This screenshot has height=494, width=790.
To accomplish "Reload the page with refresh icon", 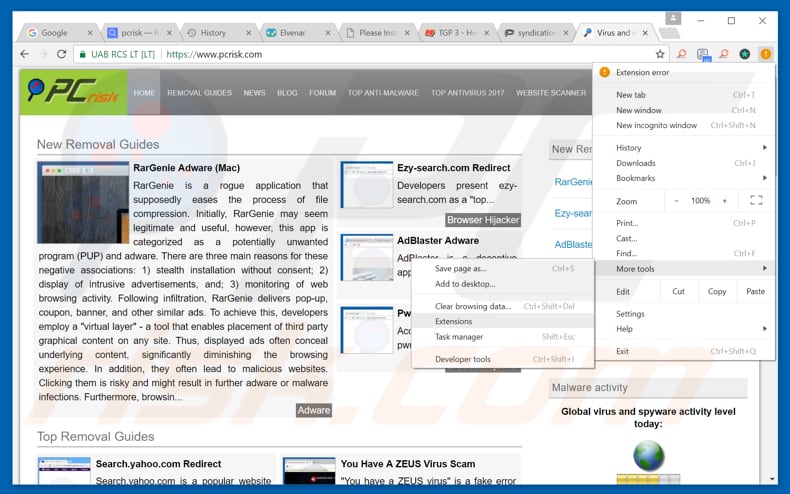I will pyautogui.click(x=61, y=54).
